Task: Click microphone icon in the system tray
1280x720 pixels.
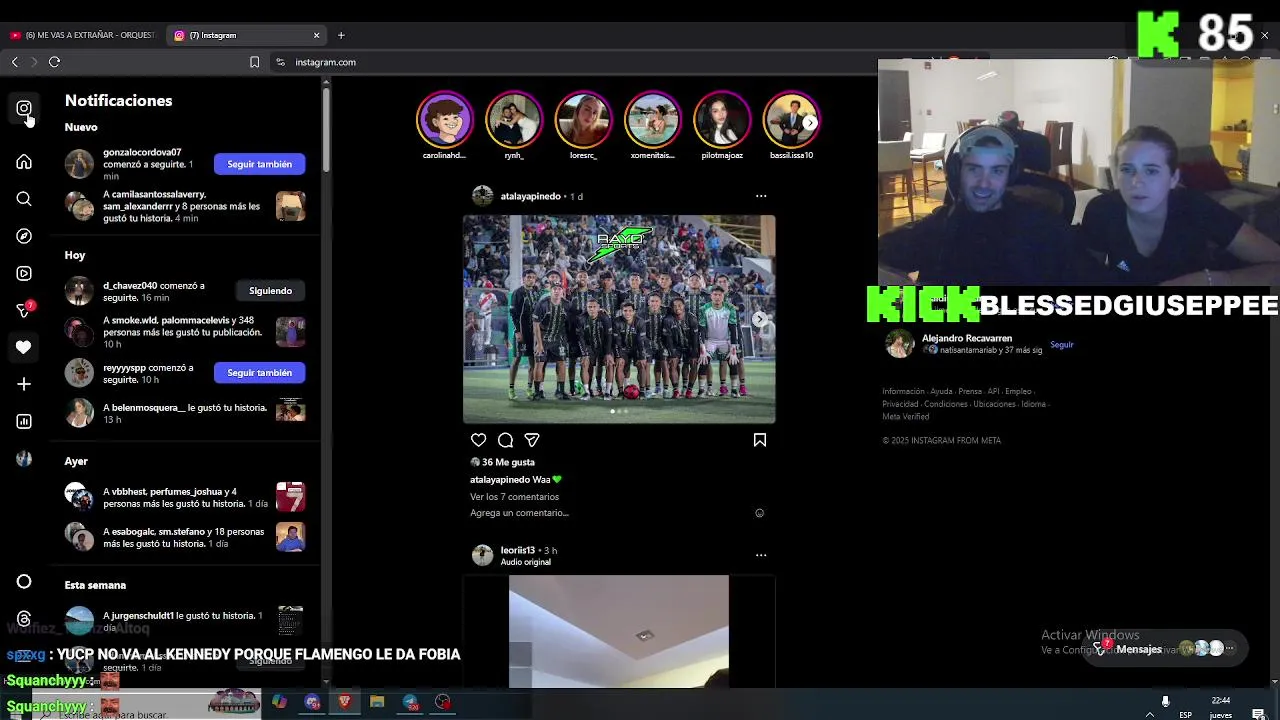Action: coord(1165,701)
